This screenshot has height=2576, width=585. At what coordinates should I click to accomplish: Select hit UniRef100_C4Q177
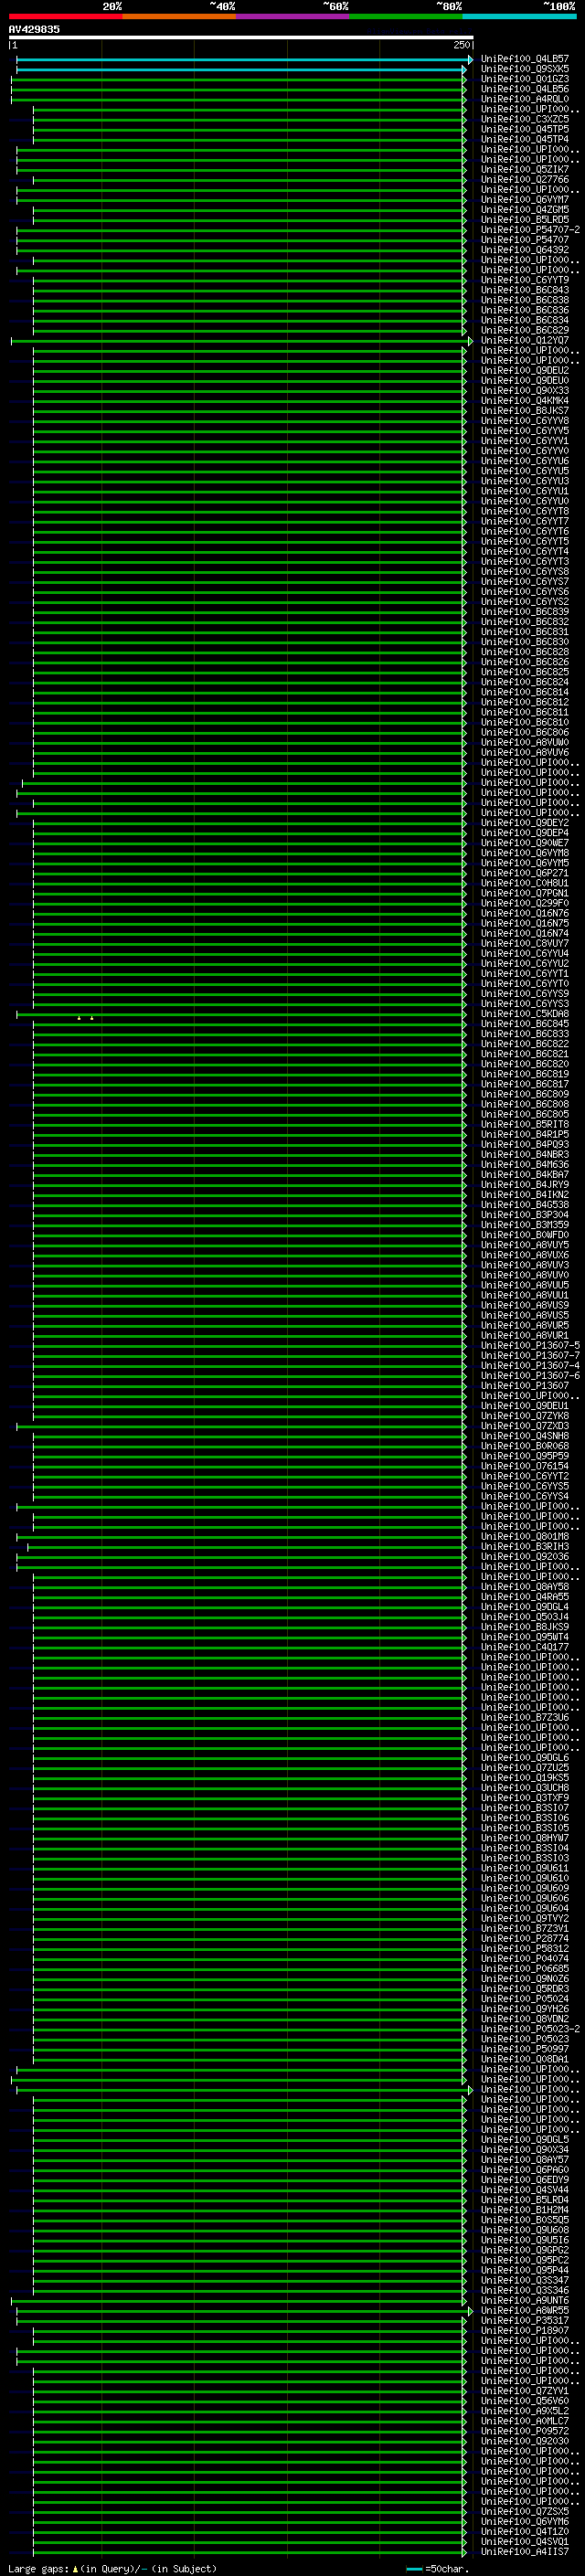[525, 1647]
